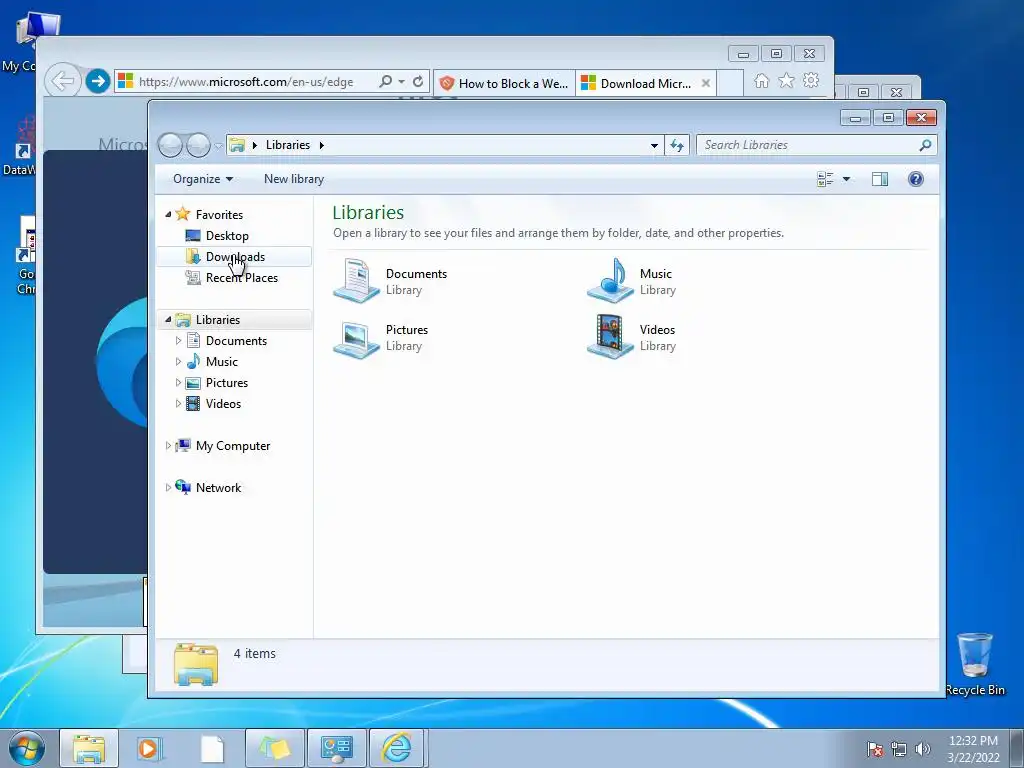This screenshot has height=768, width=1024.
Task: Click the search icon in IE address bar
Action: click(385, 82)
